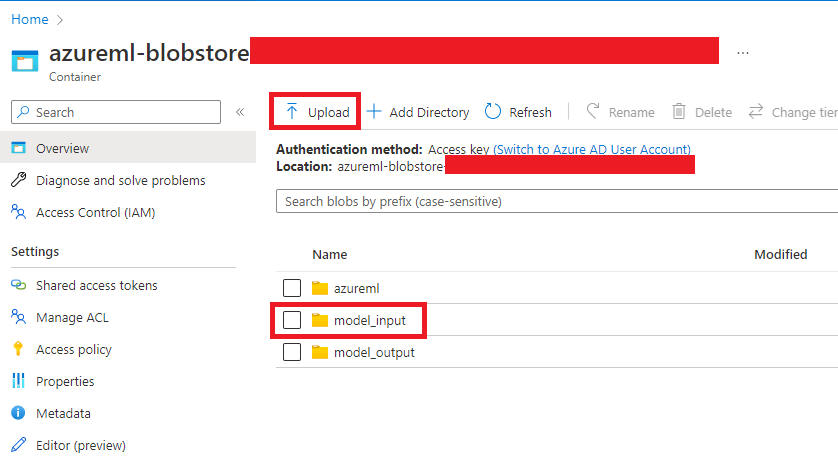Click the Search blobs by prefix field
The width and height of the screenshot is (838, 463).
click(557, 202)
